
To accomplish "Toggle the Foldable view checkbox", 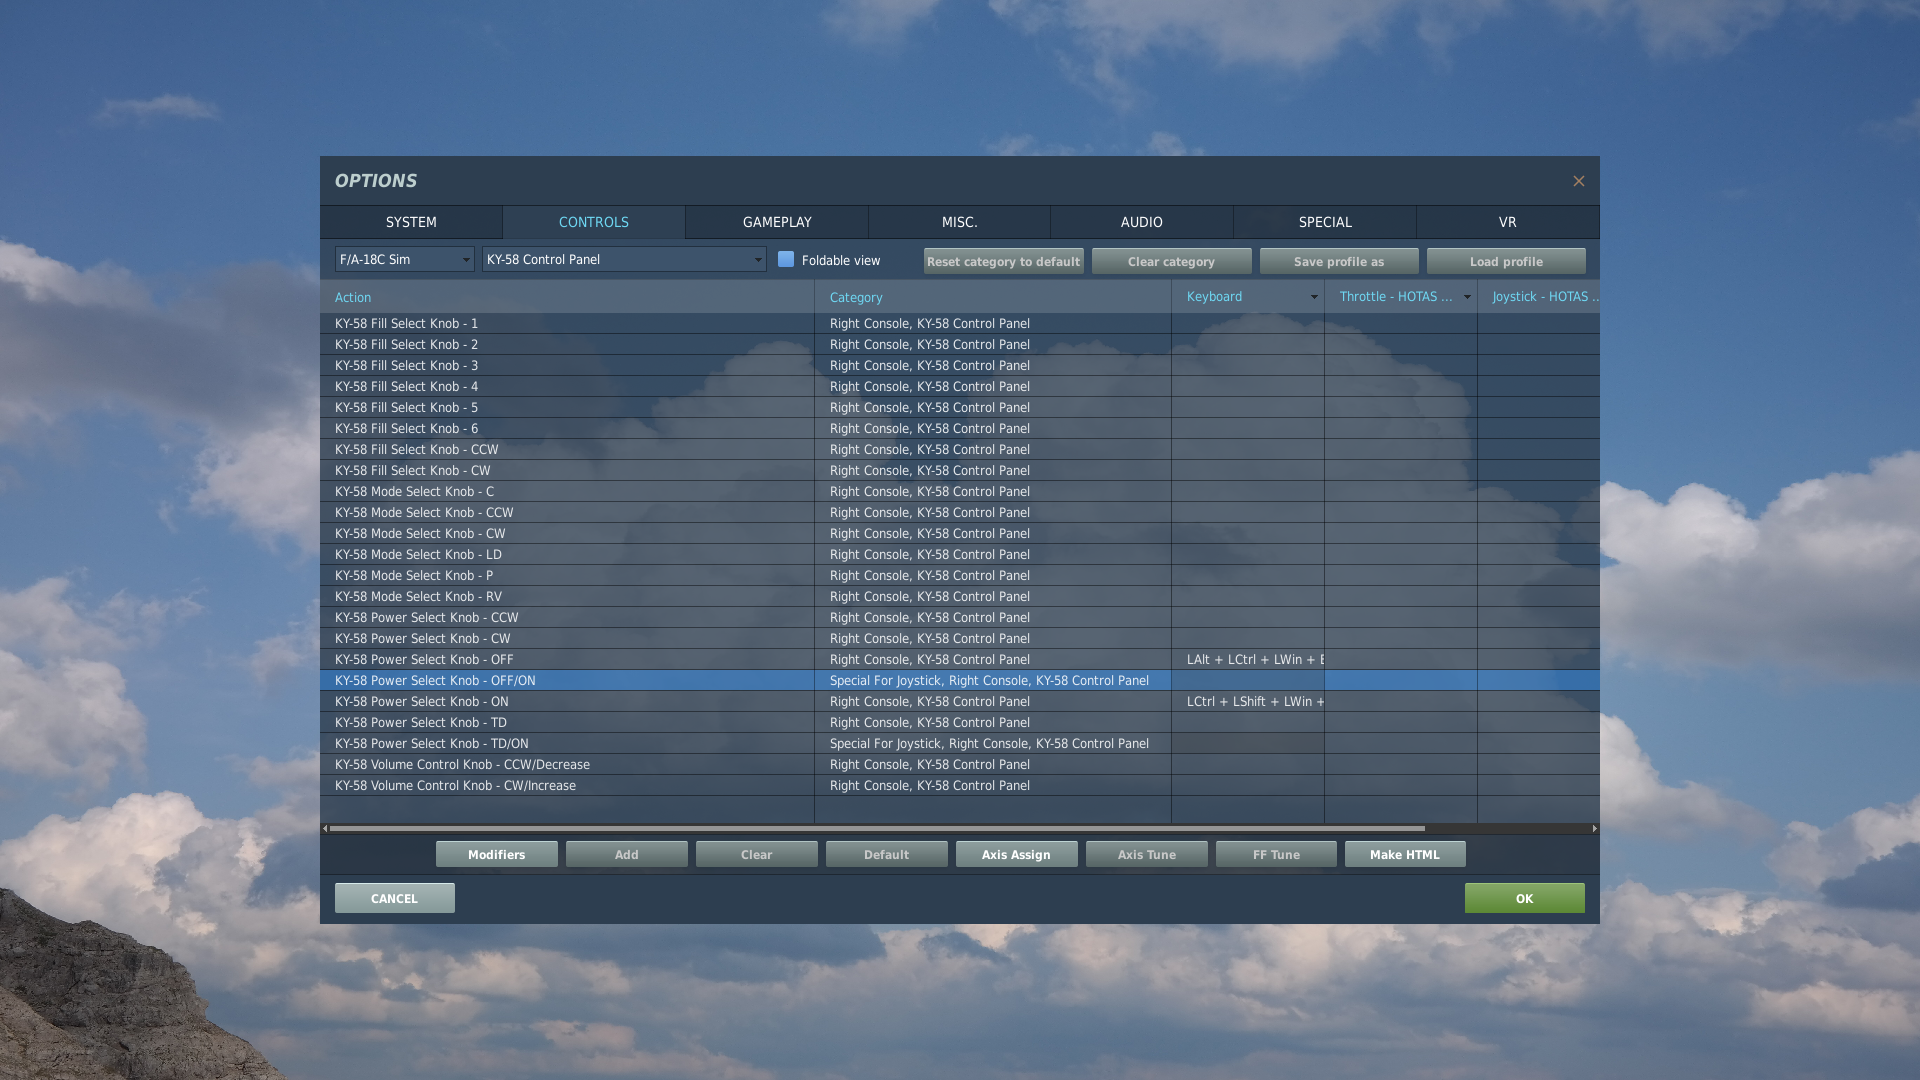I will pyautogui.click(x=786, y=260).
